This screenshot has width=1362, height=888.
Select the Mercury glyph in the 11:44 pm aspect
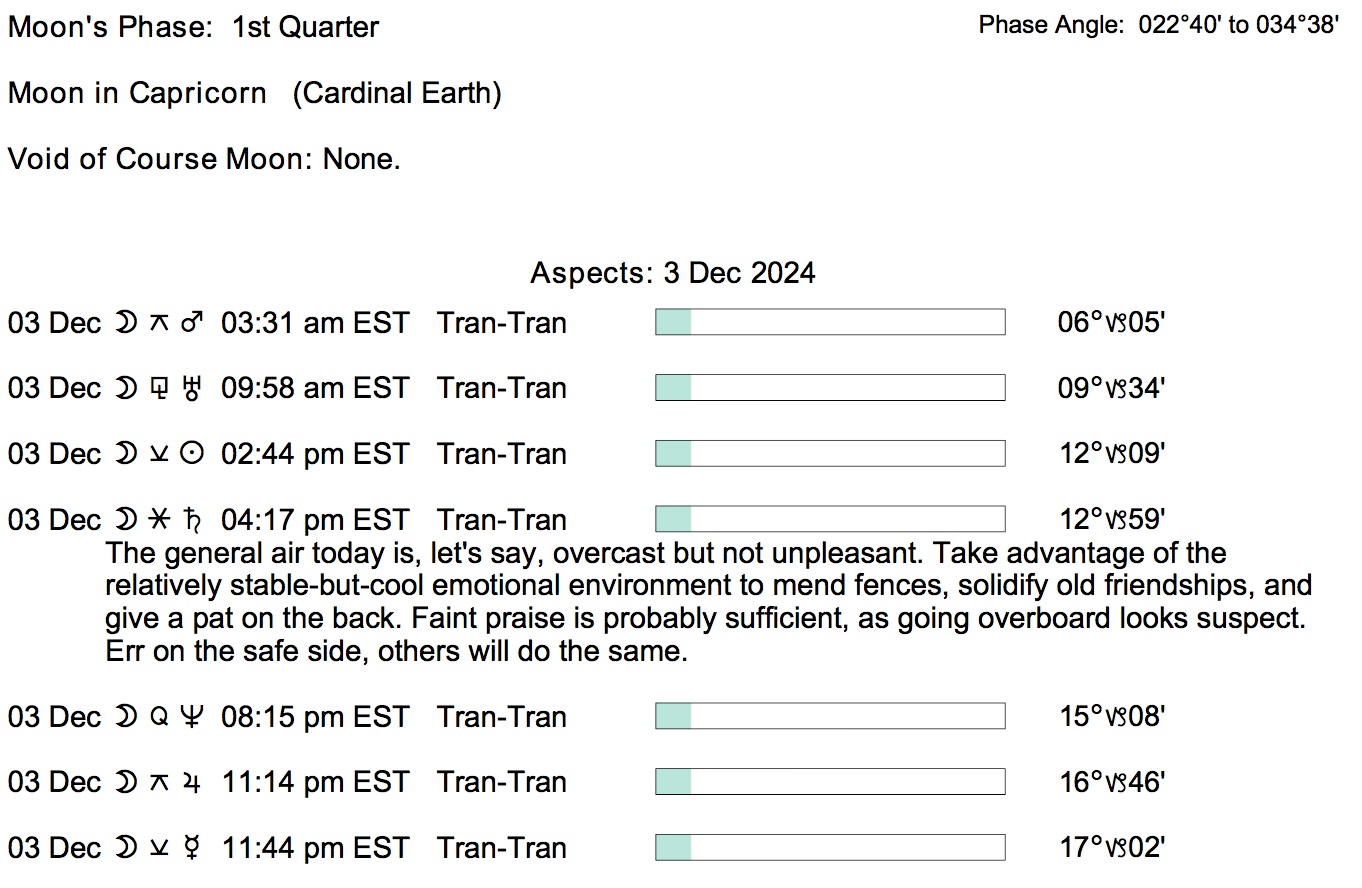tap(189, 848)
